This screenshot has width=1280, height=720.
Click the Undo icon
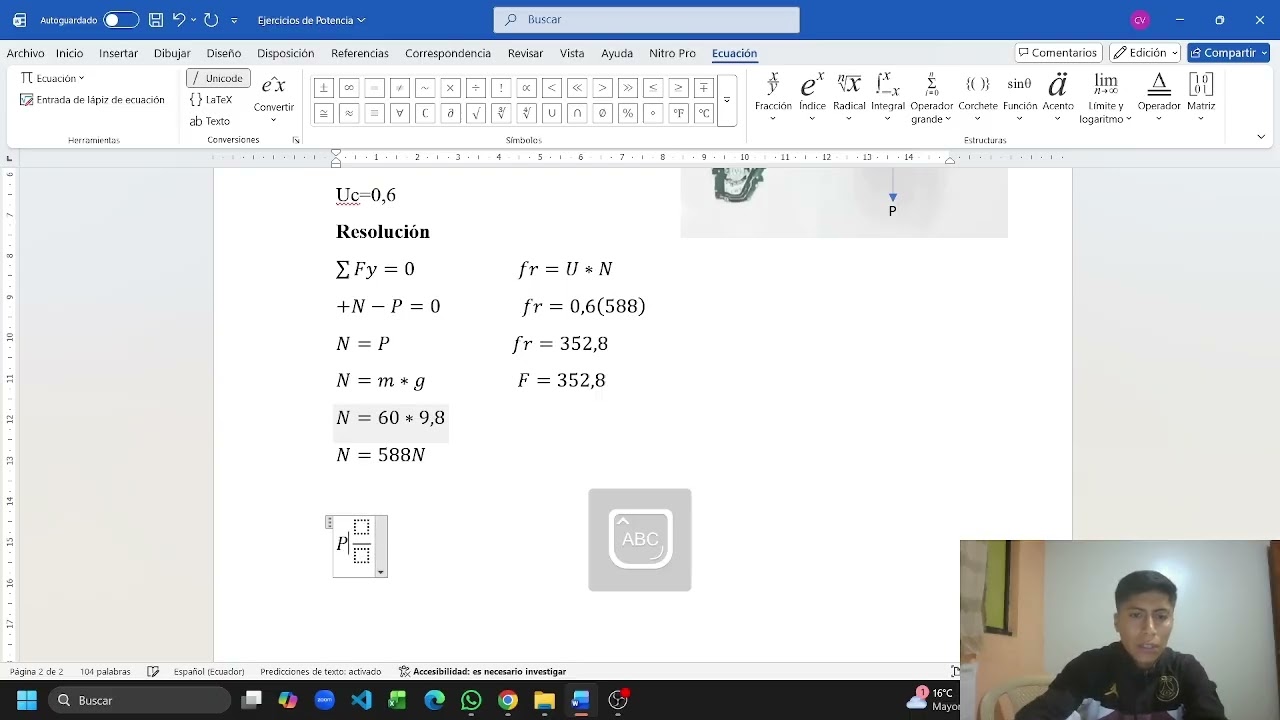(179, 20)
